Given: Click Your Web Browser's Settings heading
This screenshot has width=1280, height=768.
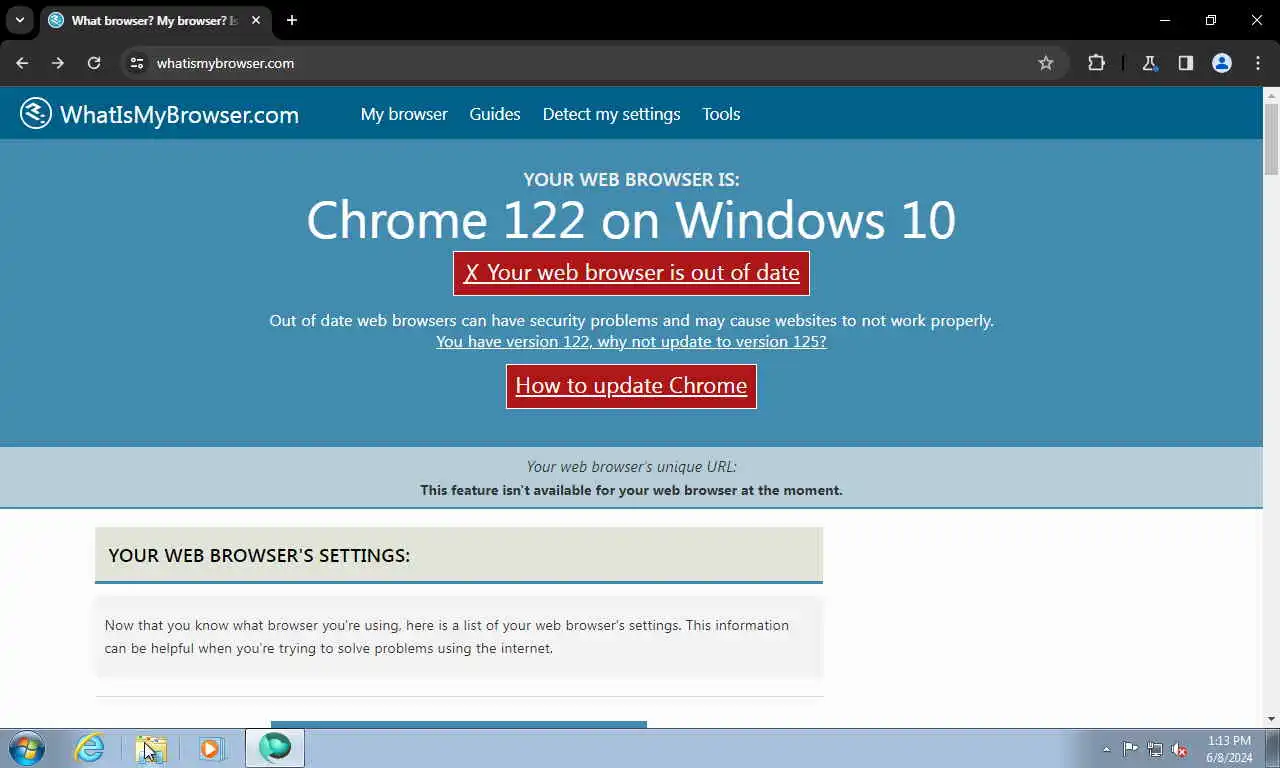Looking at the screenshot, I should click(259, 556).
